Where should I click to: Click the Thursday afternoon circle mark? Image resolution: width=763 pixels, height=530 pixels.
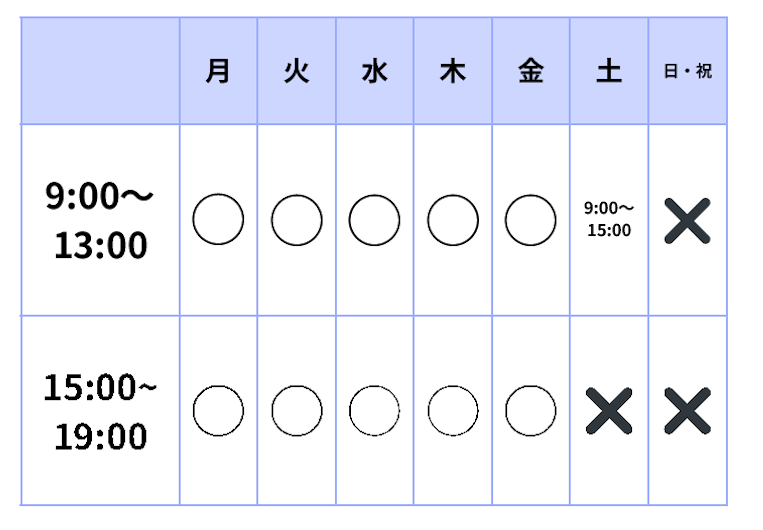(x=453, y=411)
